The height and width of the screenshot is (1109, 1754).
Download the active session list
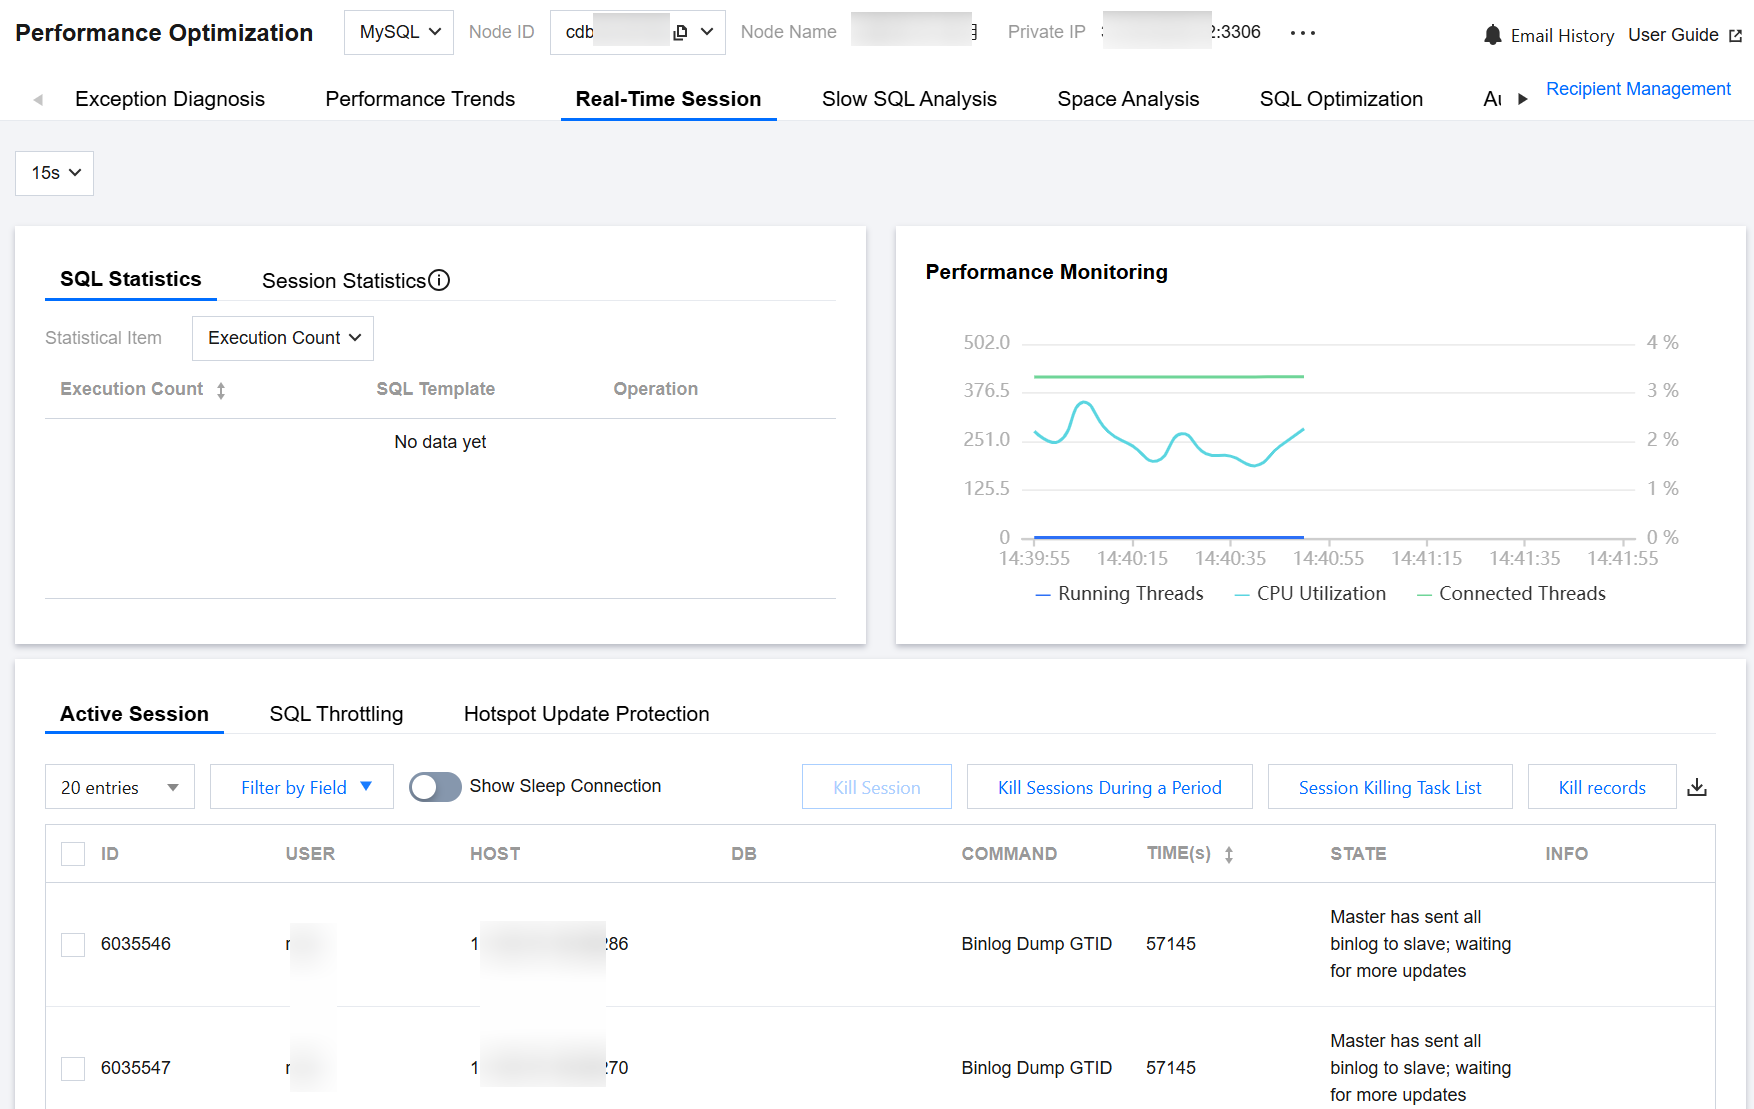click(1696, 788)
